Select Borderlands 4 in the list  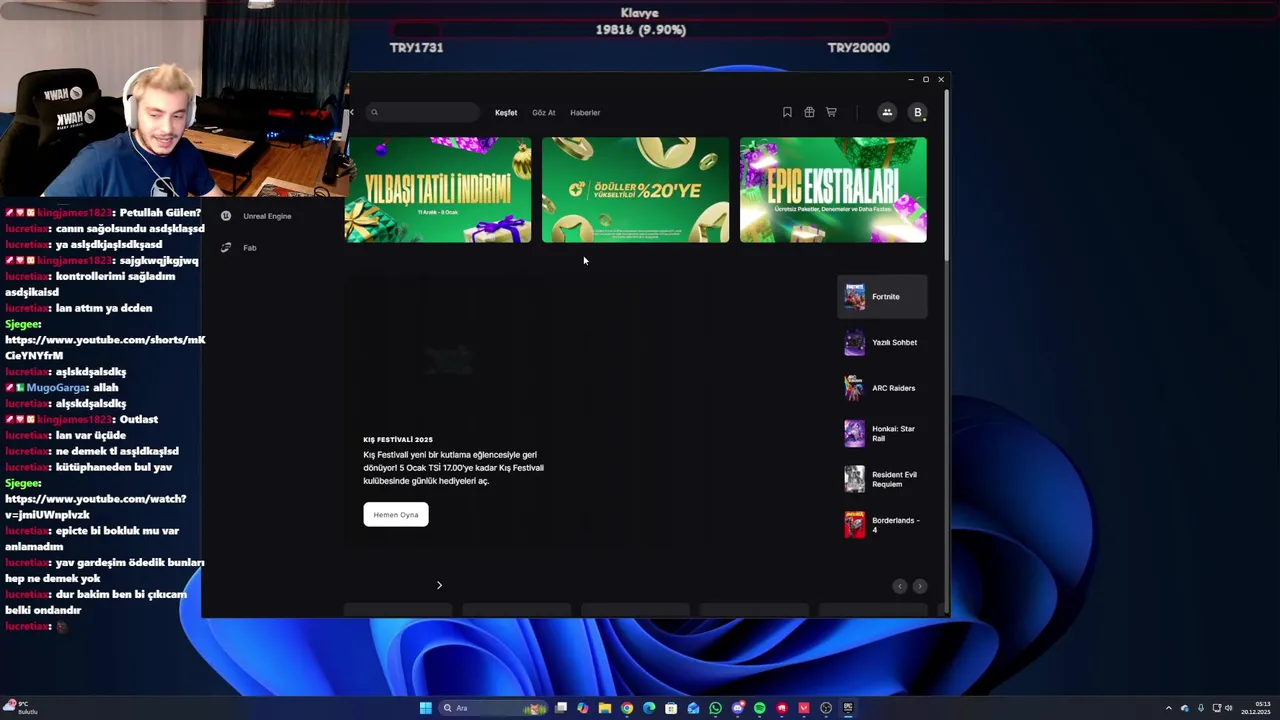click(x=882, y=525)
